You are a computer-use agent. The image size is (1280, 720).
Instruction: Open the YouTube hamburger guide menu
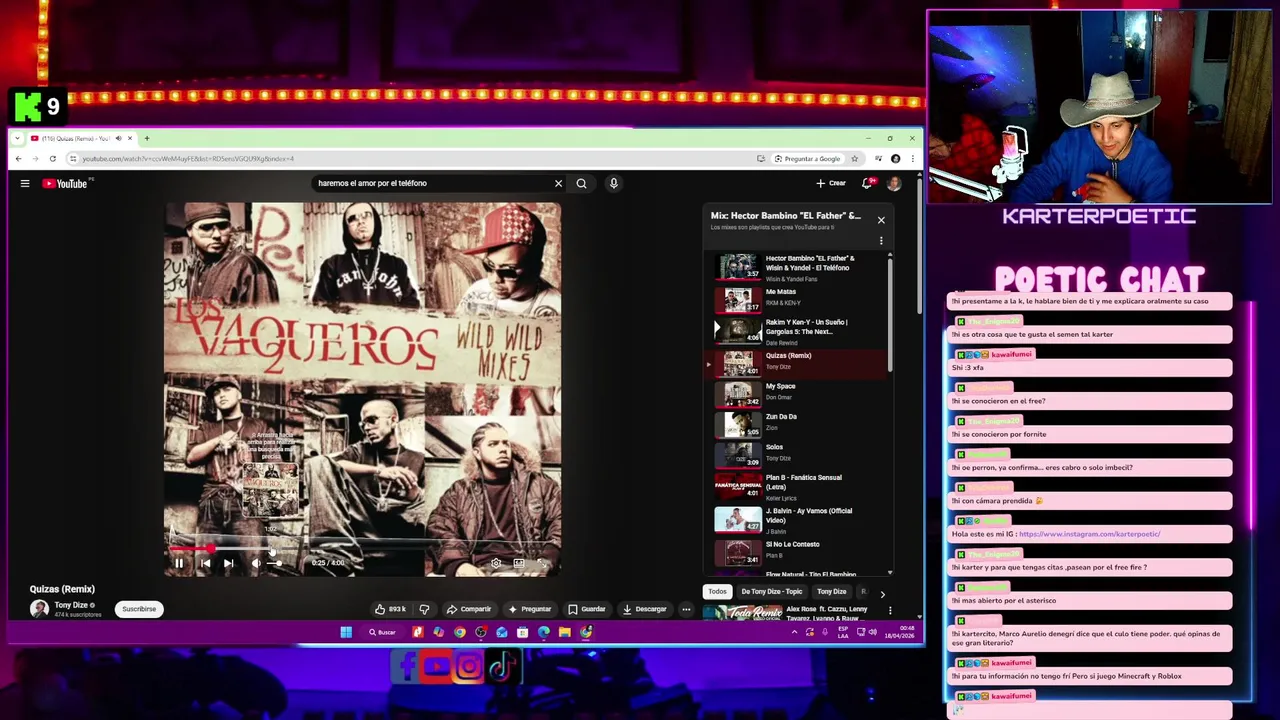point(25,183)
